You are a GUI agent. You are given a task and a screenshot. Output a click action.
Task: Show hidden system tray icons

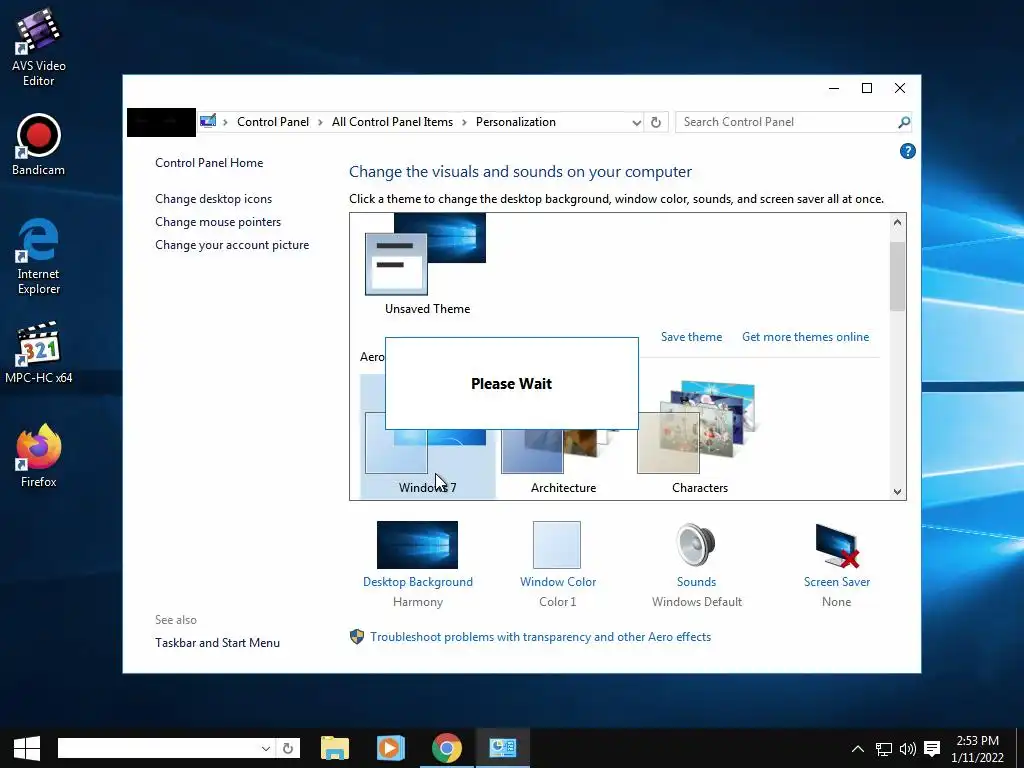coord(858,749)
